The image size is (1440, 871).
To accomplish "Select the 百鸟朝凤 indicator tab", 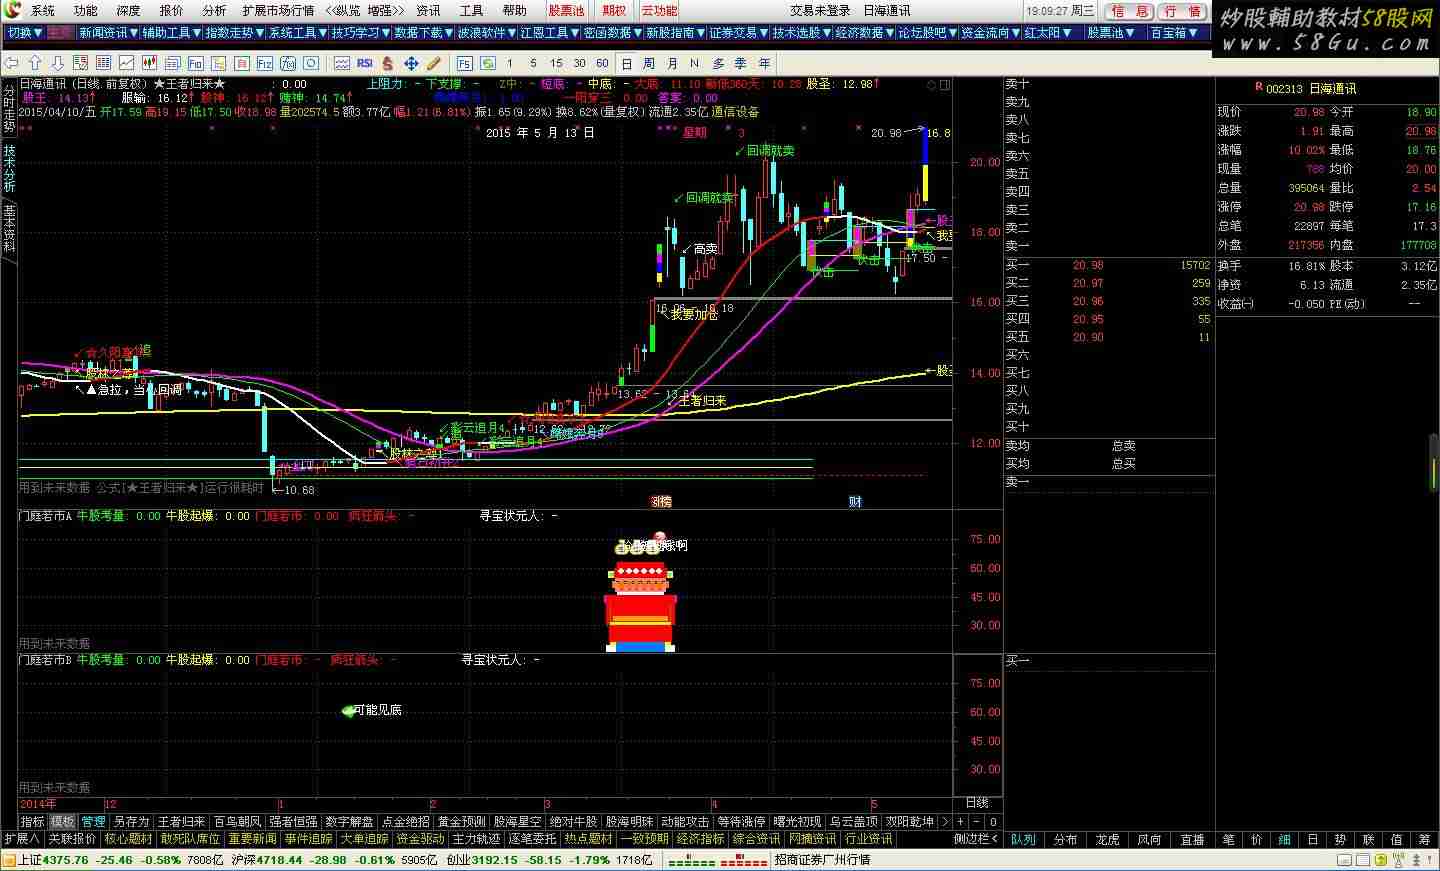I will point(237,822).
